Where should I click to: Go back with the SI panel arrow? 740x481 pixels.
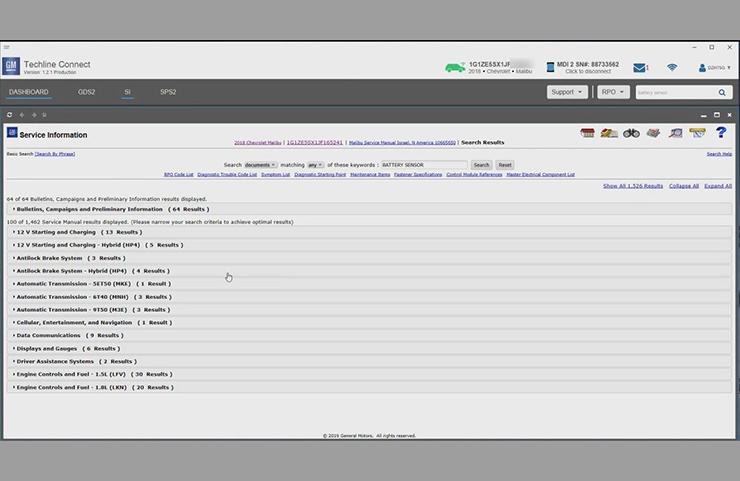(22, 115)
